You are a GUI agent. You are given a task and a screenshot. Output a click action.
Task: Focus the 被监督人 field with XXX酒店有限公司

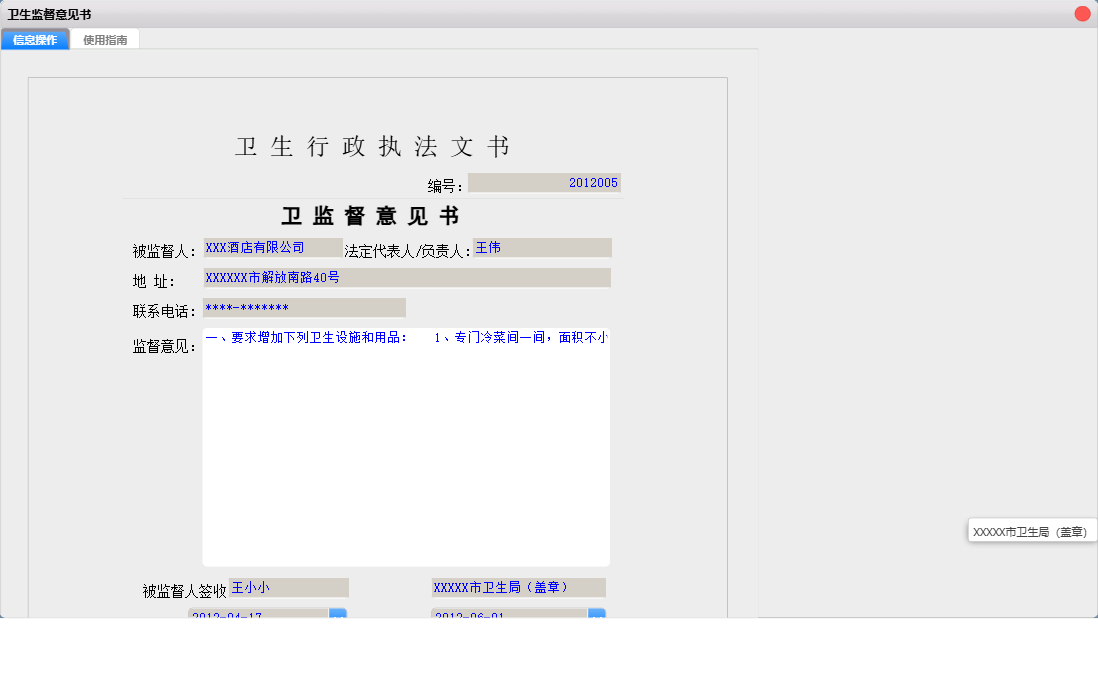[x=272, y=248]
